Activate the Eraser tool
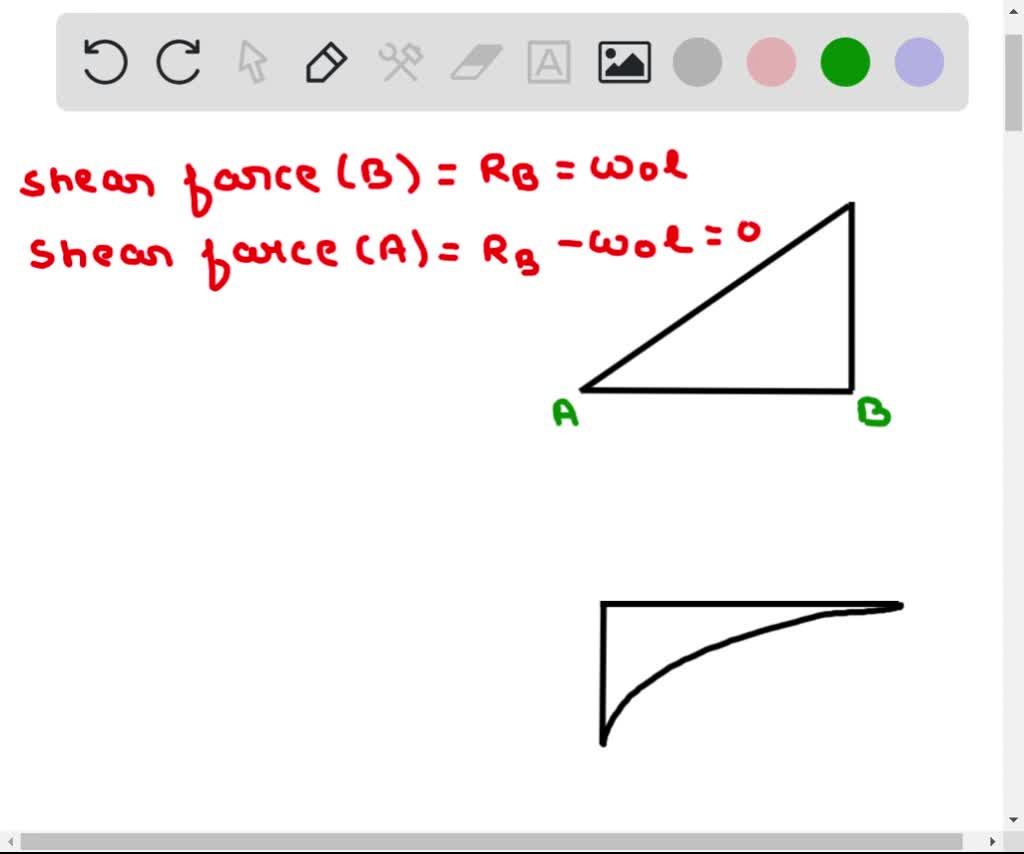Screen dimensions: 1024x854 [473, 61]
